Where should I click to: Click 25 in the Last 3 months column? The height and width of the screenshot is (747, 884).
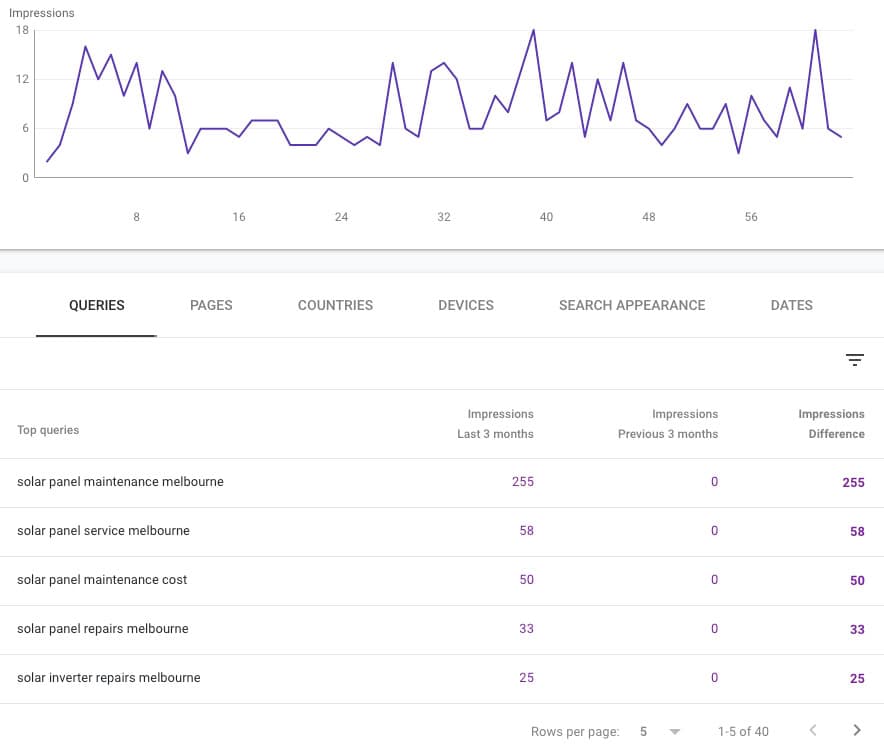click(x=527, y=678)
